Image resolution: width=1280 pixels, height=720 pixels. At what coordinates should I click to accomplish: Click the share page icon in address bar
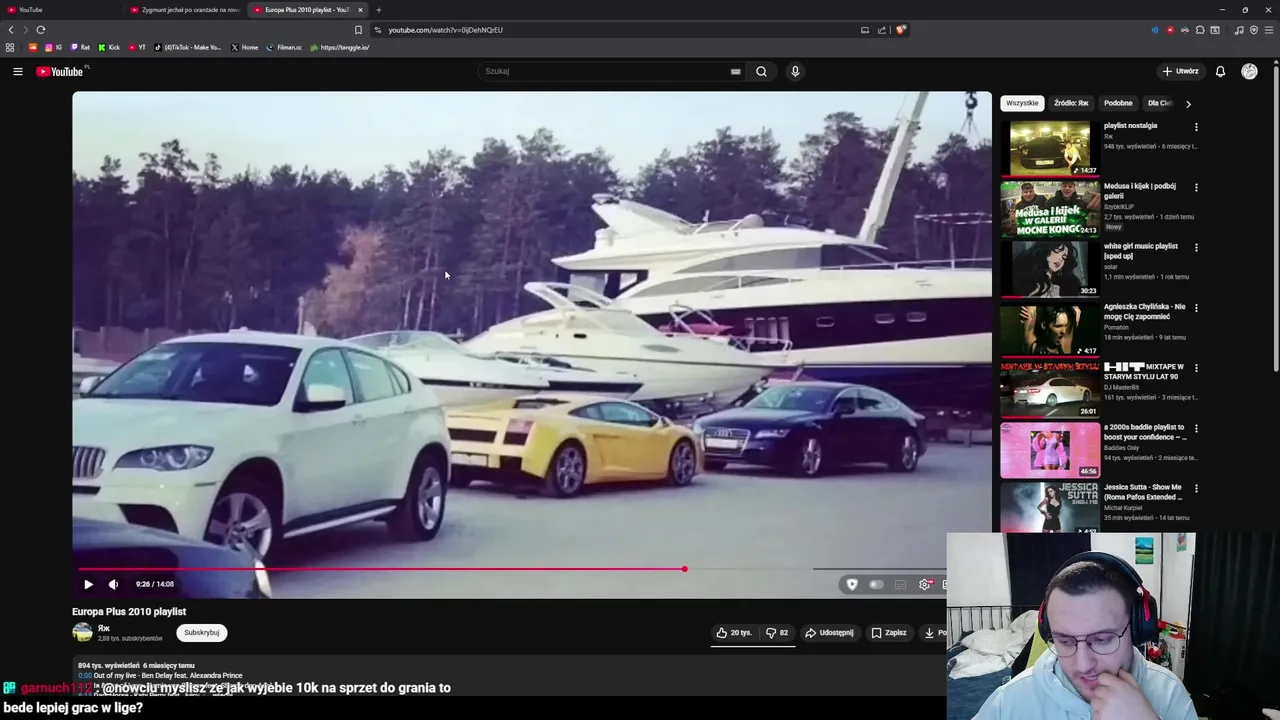click(x=882, y=30)
